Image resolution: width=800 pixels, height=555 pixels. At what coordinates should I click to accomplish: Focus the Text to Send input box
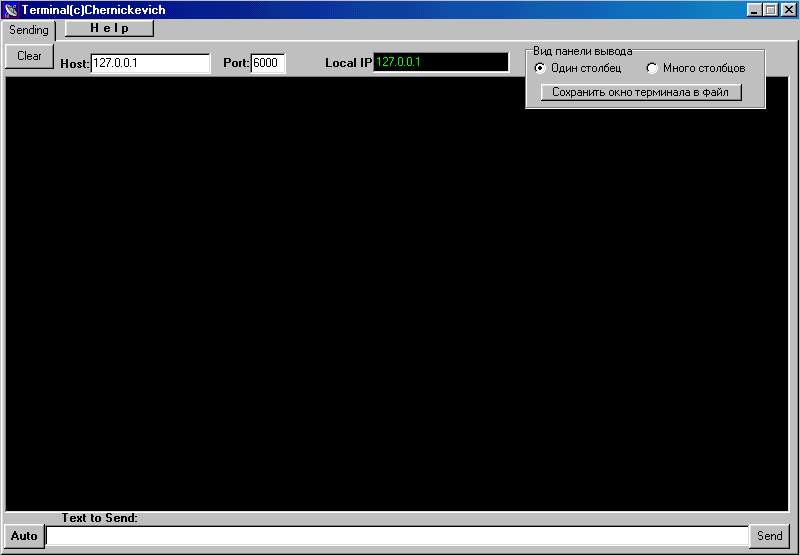396,536
